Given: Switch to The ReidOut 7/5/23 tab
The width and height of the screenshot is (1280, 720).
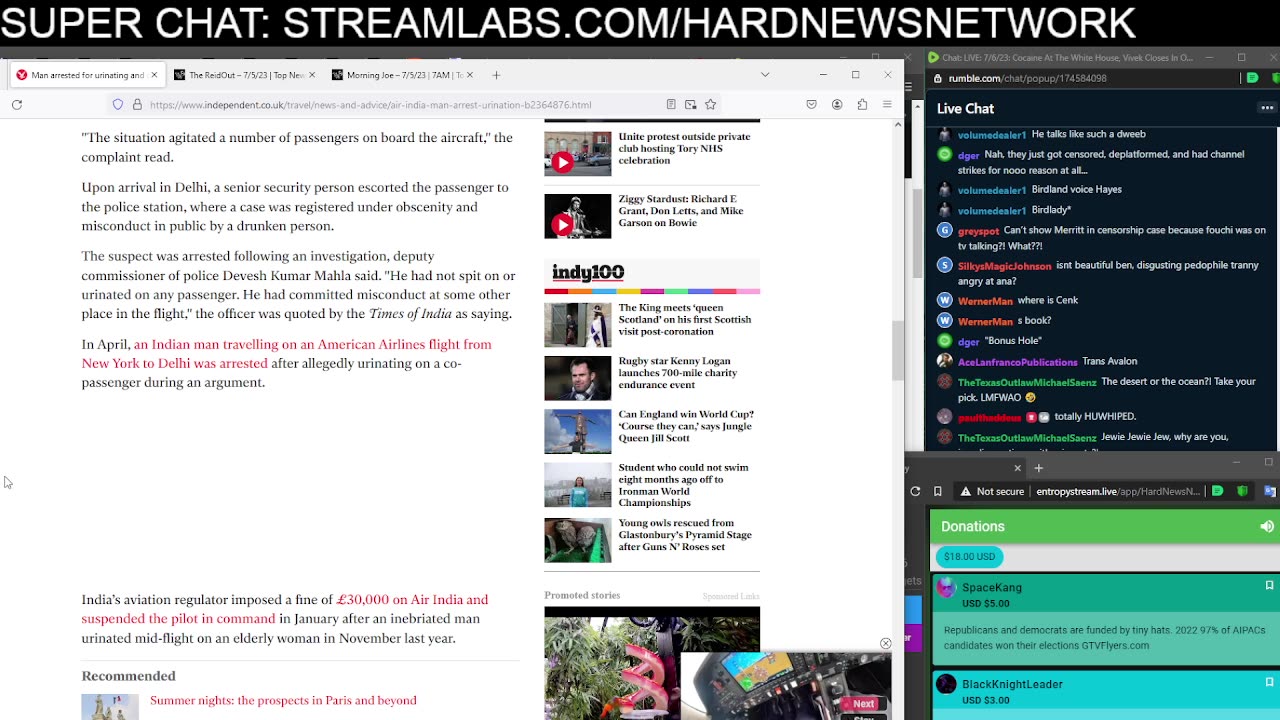Looking at the screenshot, I should click(x=246, y=75).
